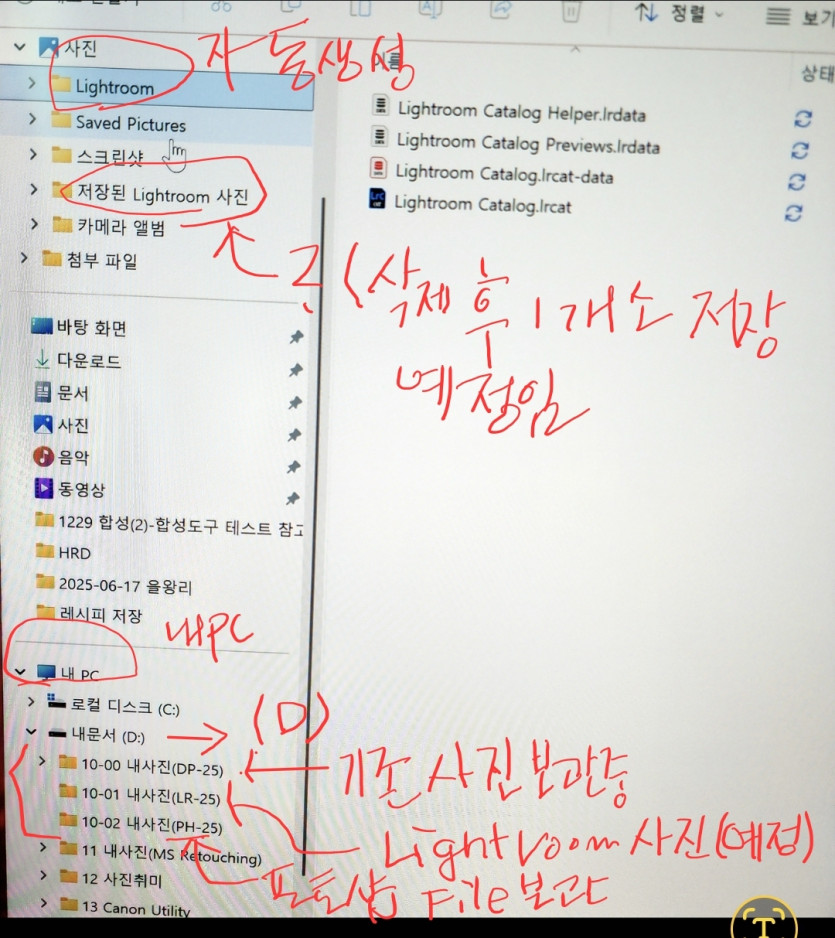Click the 로컬 디스크 (C:) drive icon

point(56,702)
